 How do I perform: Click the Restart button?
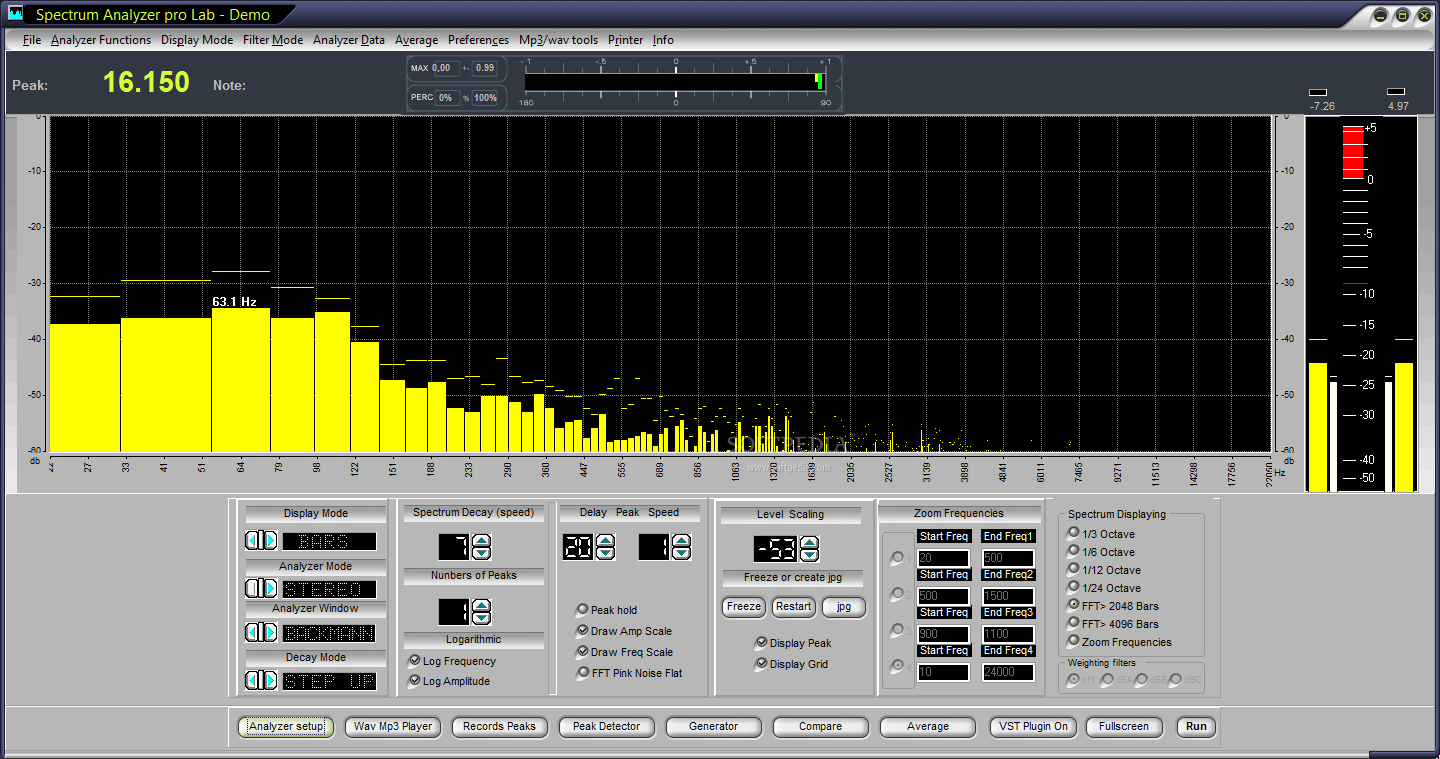tap(794, 606)
